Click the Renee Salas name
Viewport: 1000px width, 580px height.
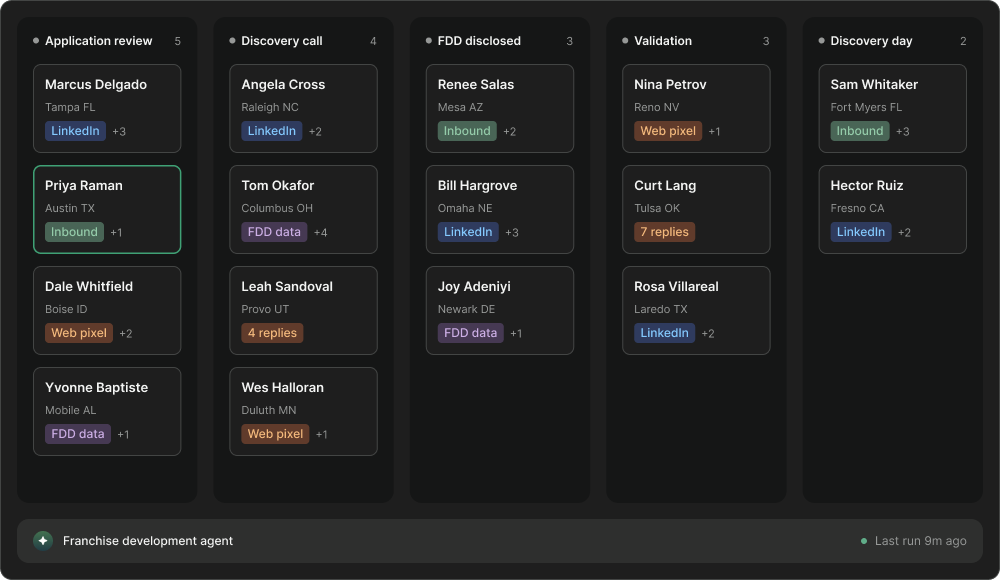476,84
